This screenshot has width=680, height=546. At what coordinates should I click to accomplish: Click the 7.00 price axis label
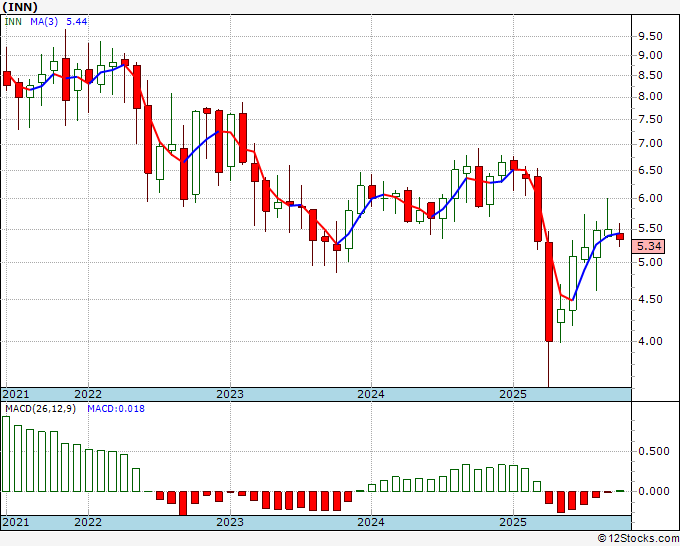pos(650,144)
